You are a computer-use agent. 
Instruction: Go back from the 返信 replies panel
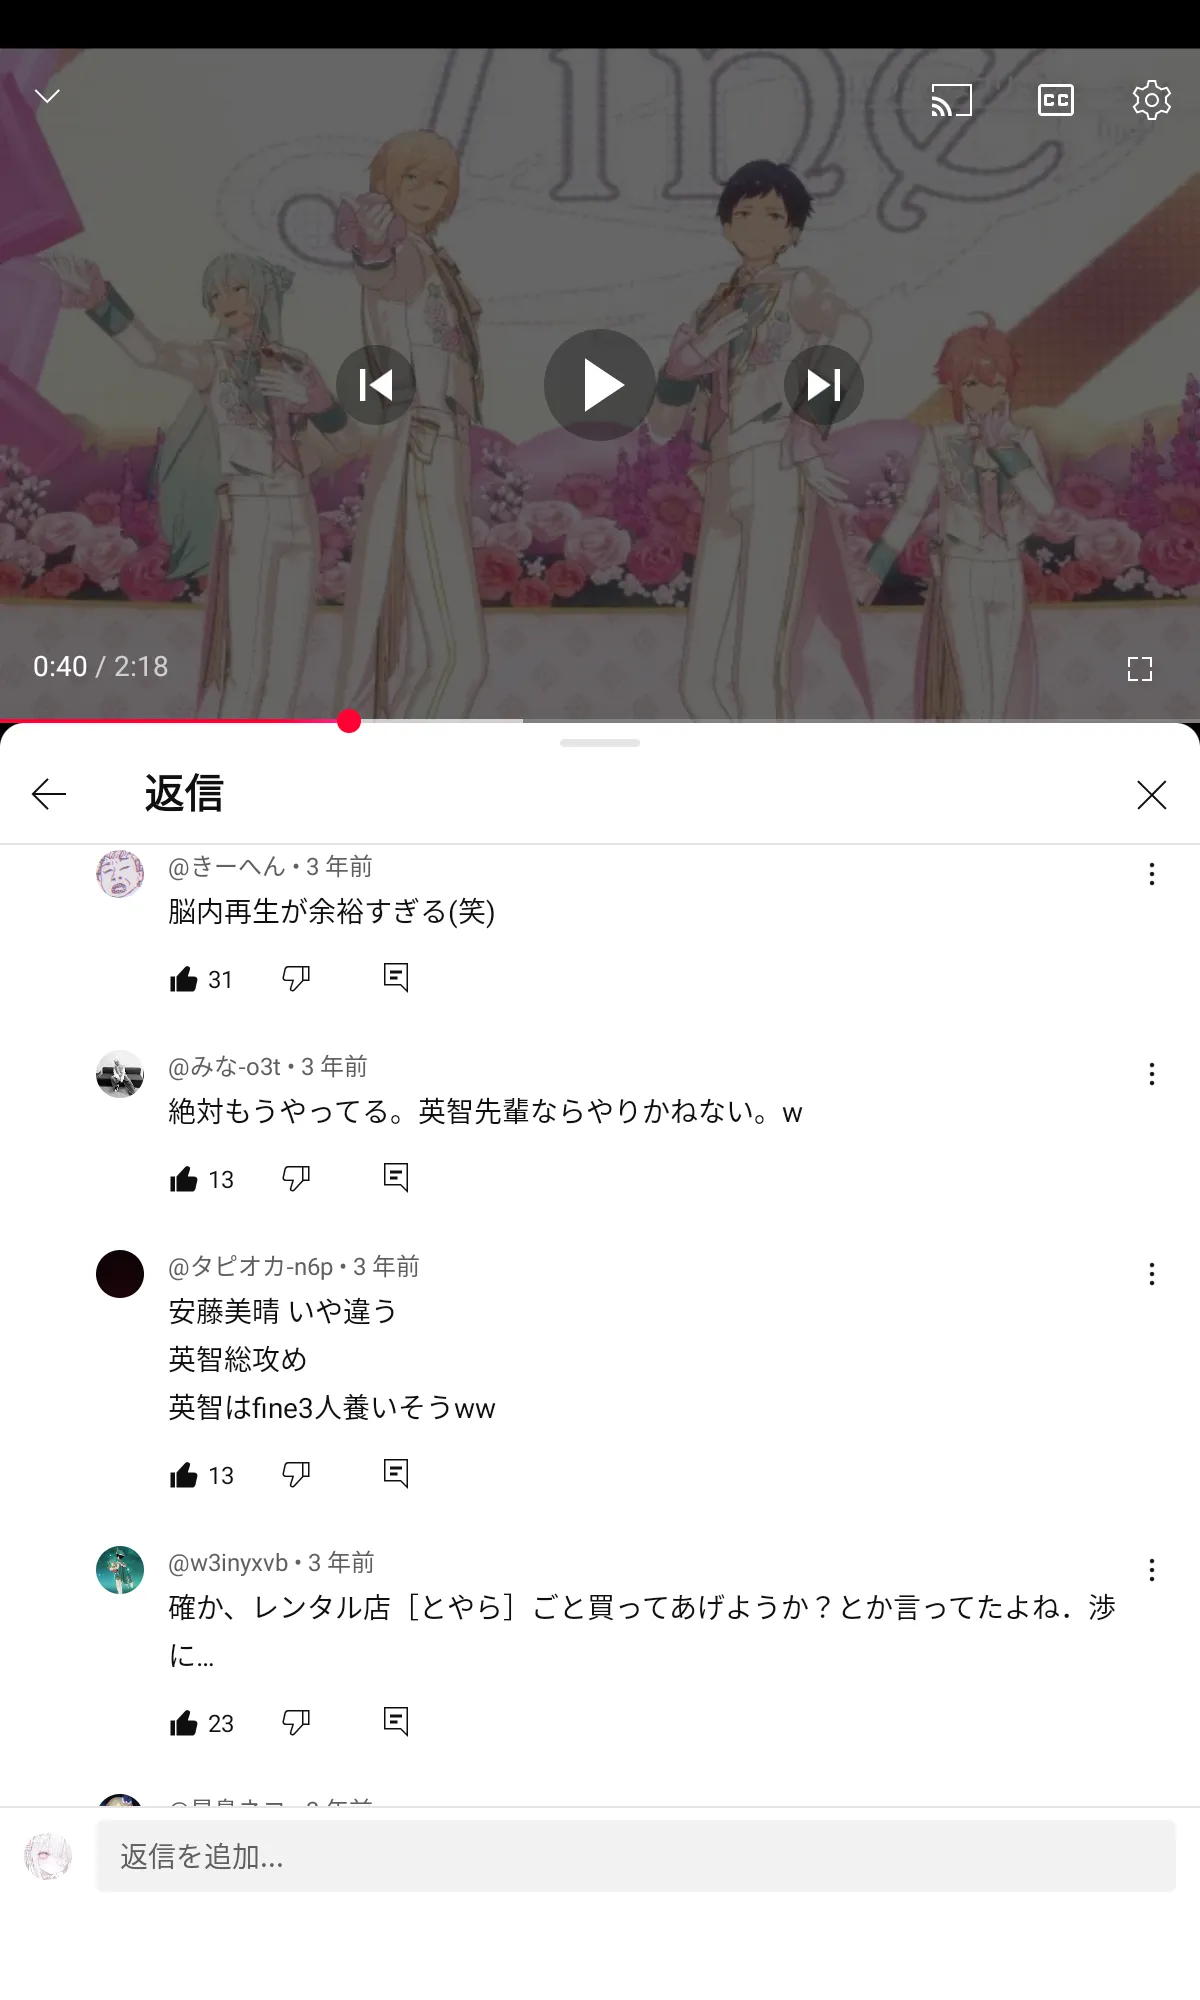tap(49, 795)
